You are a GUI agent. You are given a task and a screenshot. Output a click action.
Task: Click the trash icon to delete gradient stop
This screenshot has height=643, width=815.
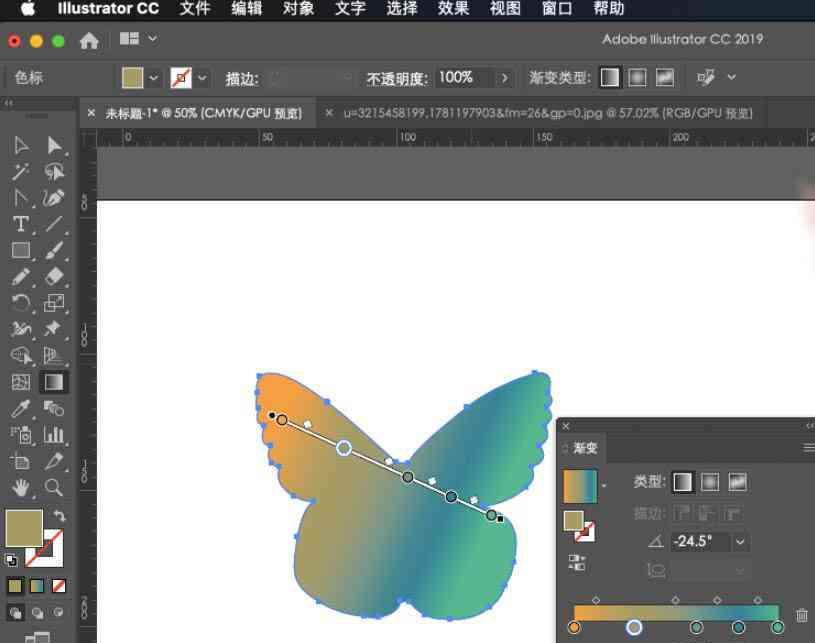(803, 615)
